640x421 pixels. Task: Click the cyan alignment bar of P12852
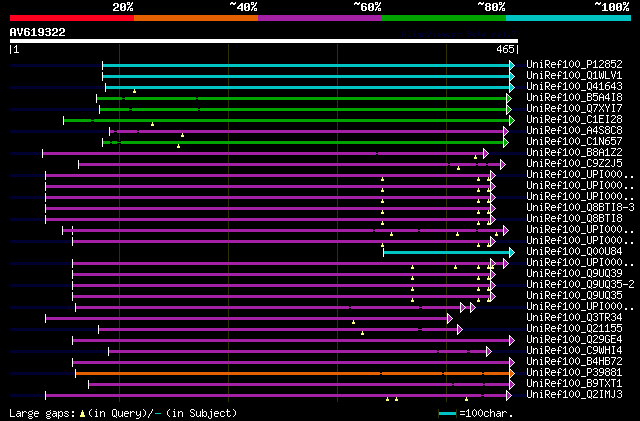point(306,65)
